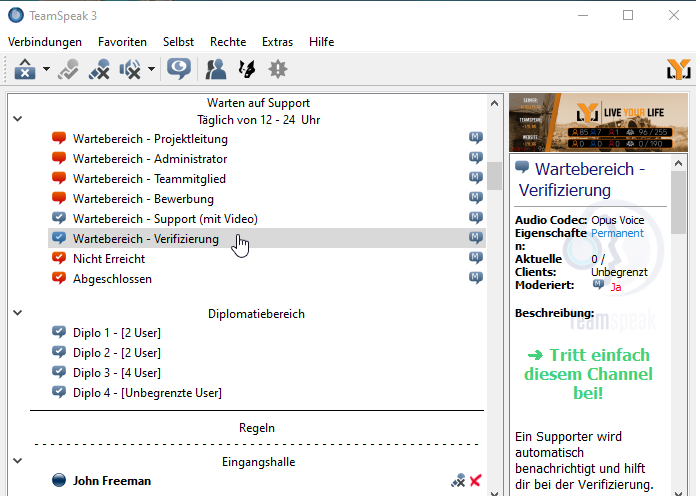Click the red channel icon of Administrator
Viewport: 696px width, 496px height.
tap(59, 158)
